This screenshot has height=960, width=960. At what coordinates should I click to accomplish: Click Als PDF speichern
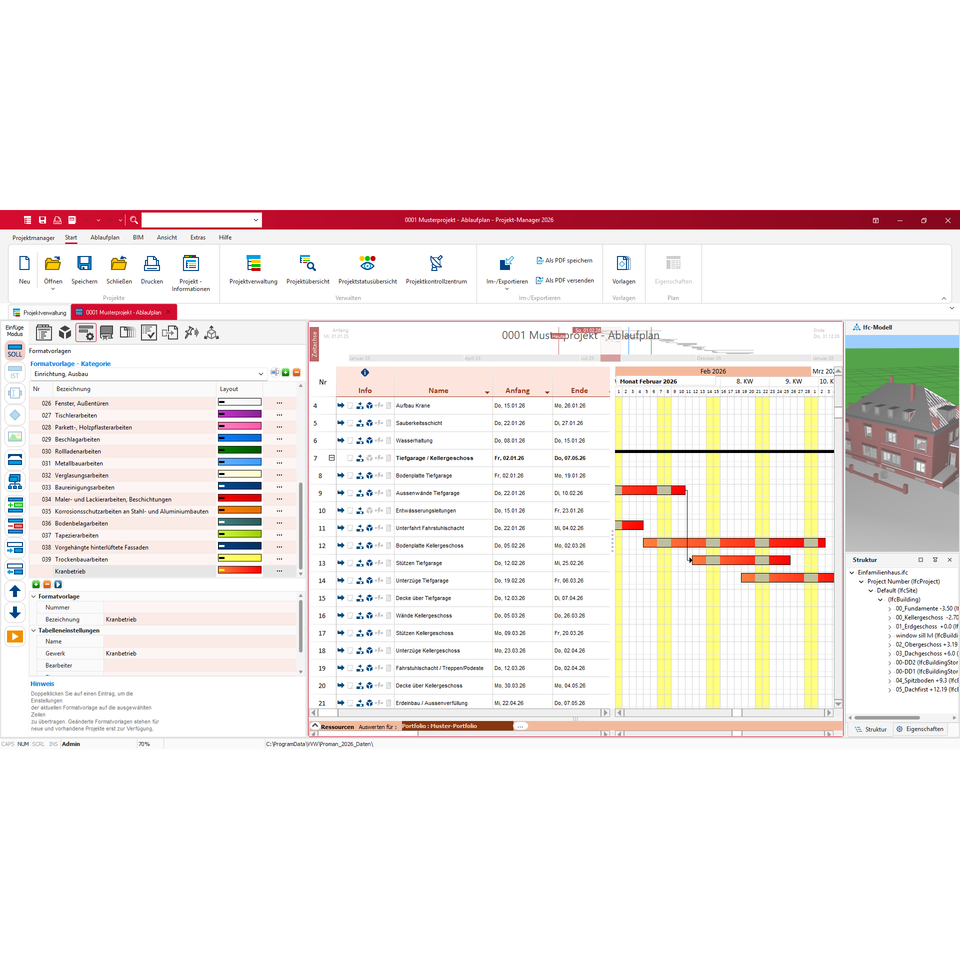coord(564,260)
